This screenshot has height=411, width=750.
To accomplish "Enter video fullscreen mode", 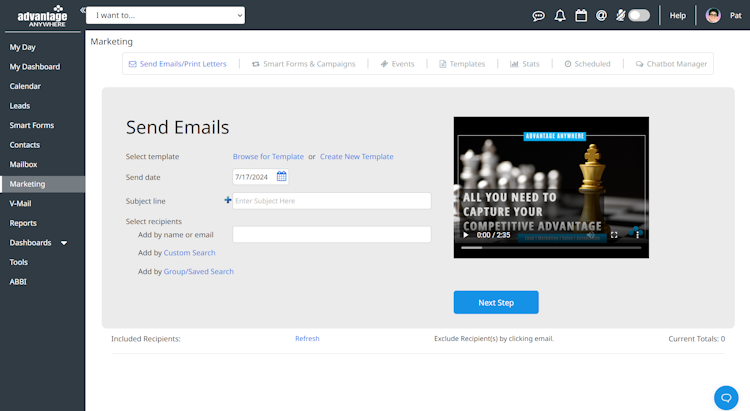I will 614,235.
